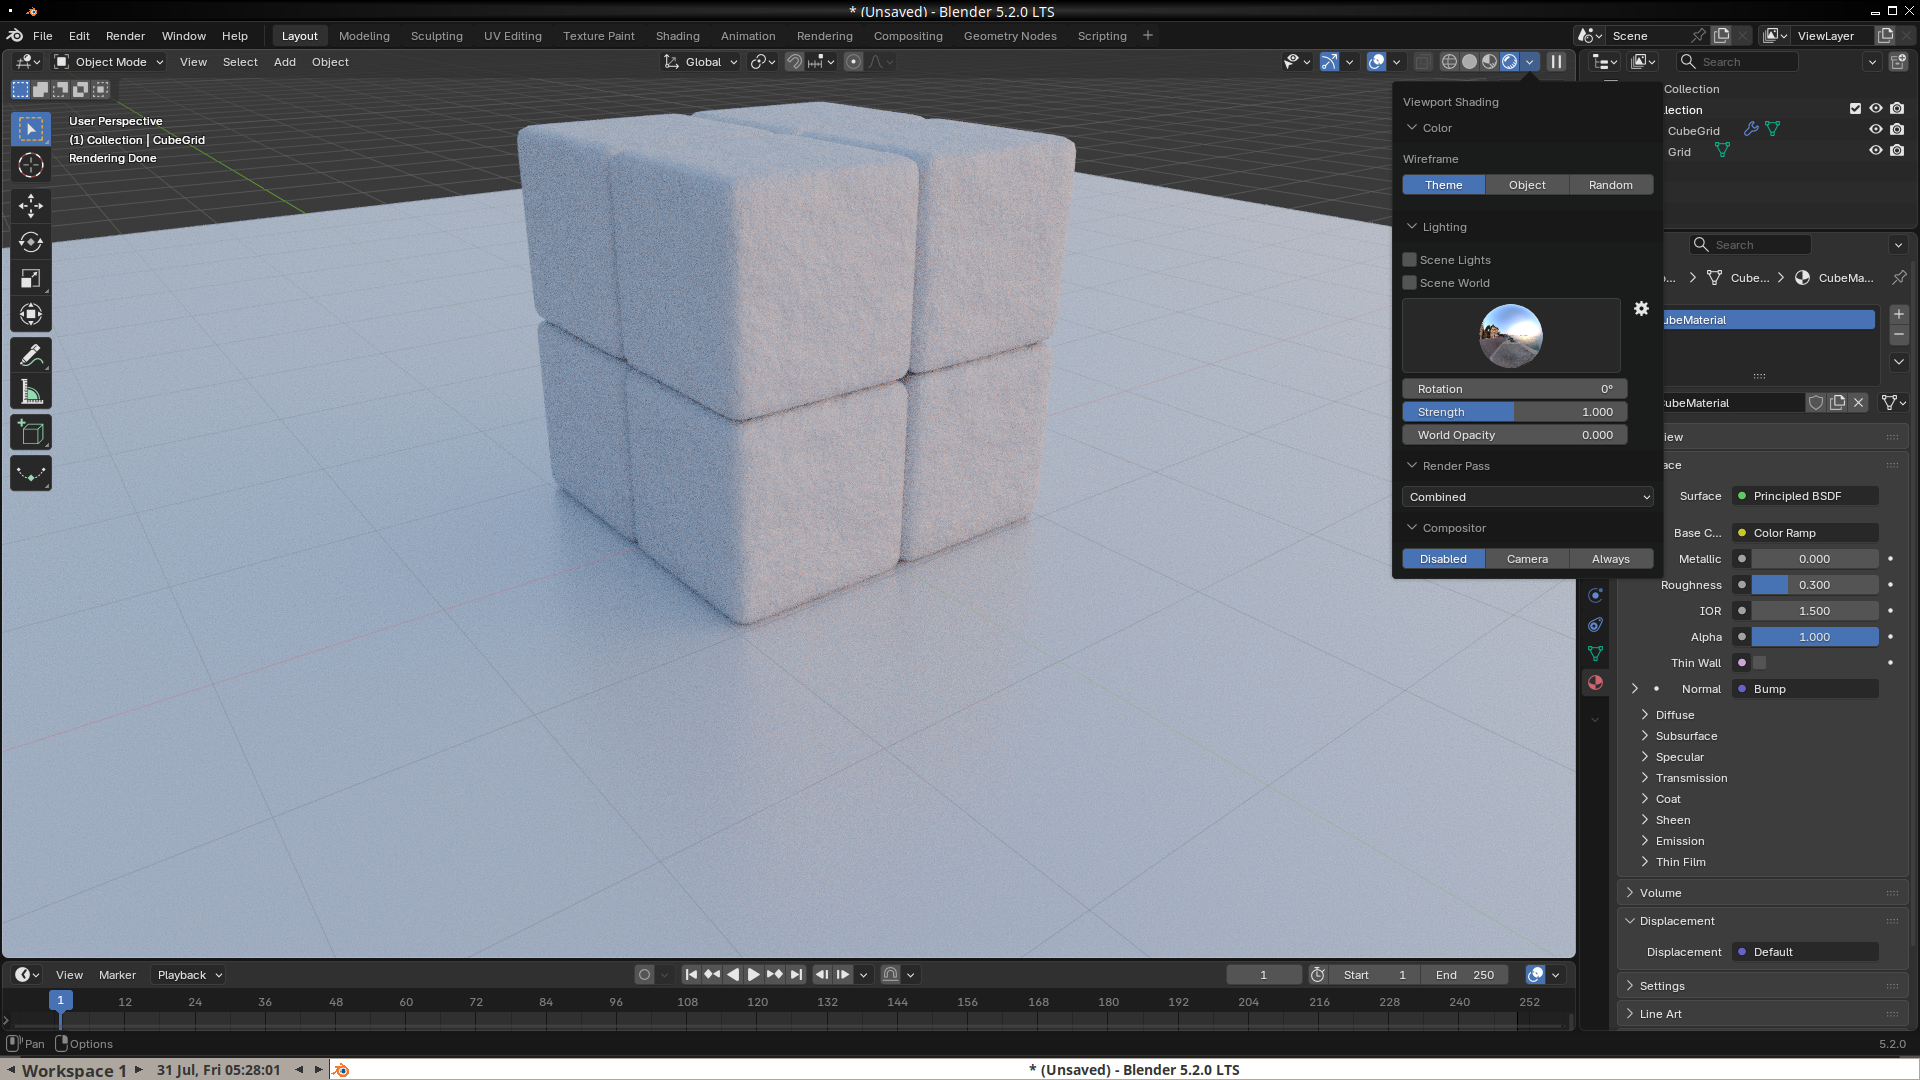Adjust the Alpha slider
The width and height of the screenshot is (1920, 1080).
point(1815,637)
